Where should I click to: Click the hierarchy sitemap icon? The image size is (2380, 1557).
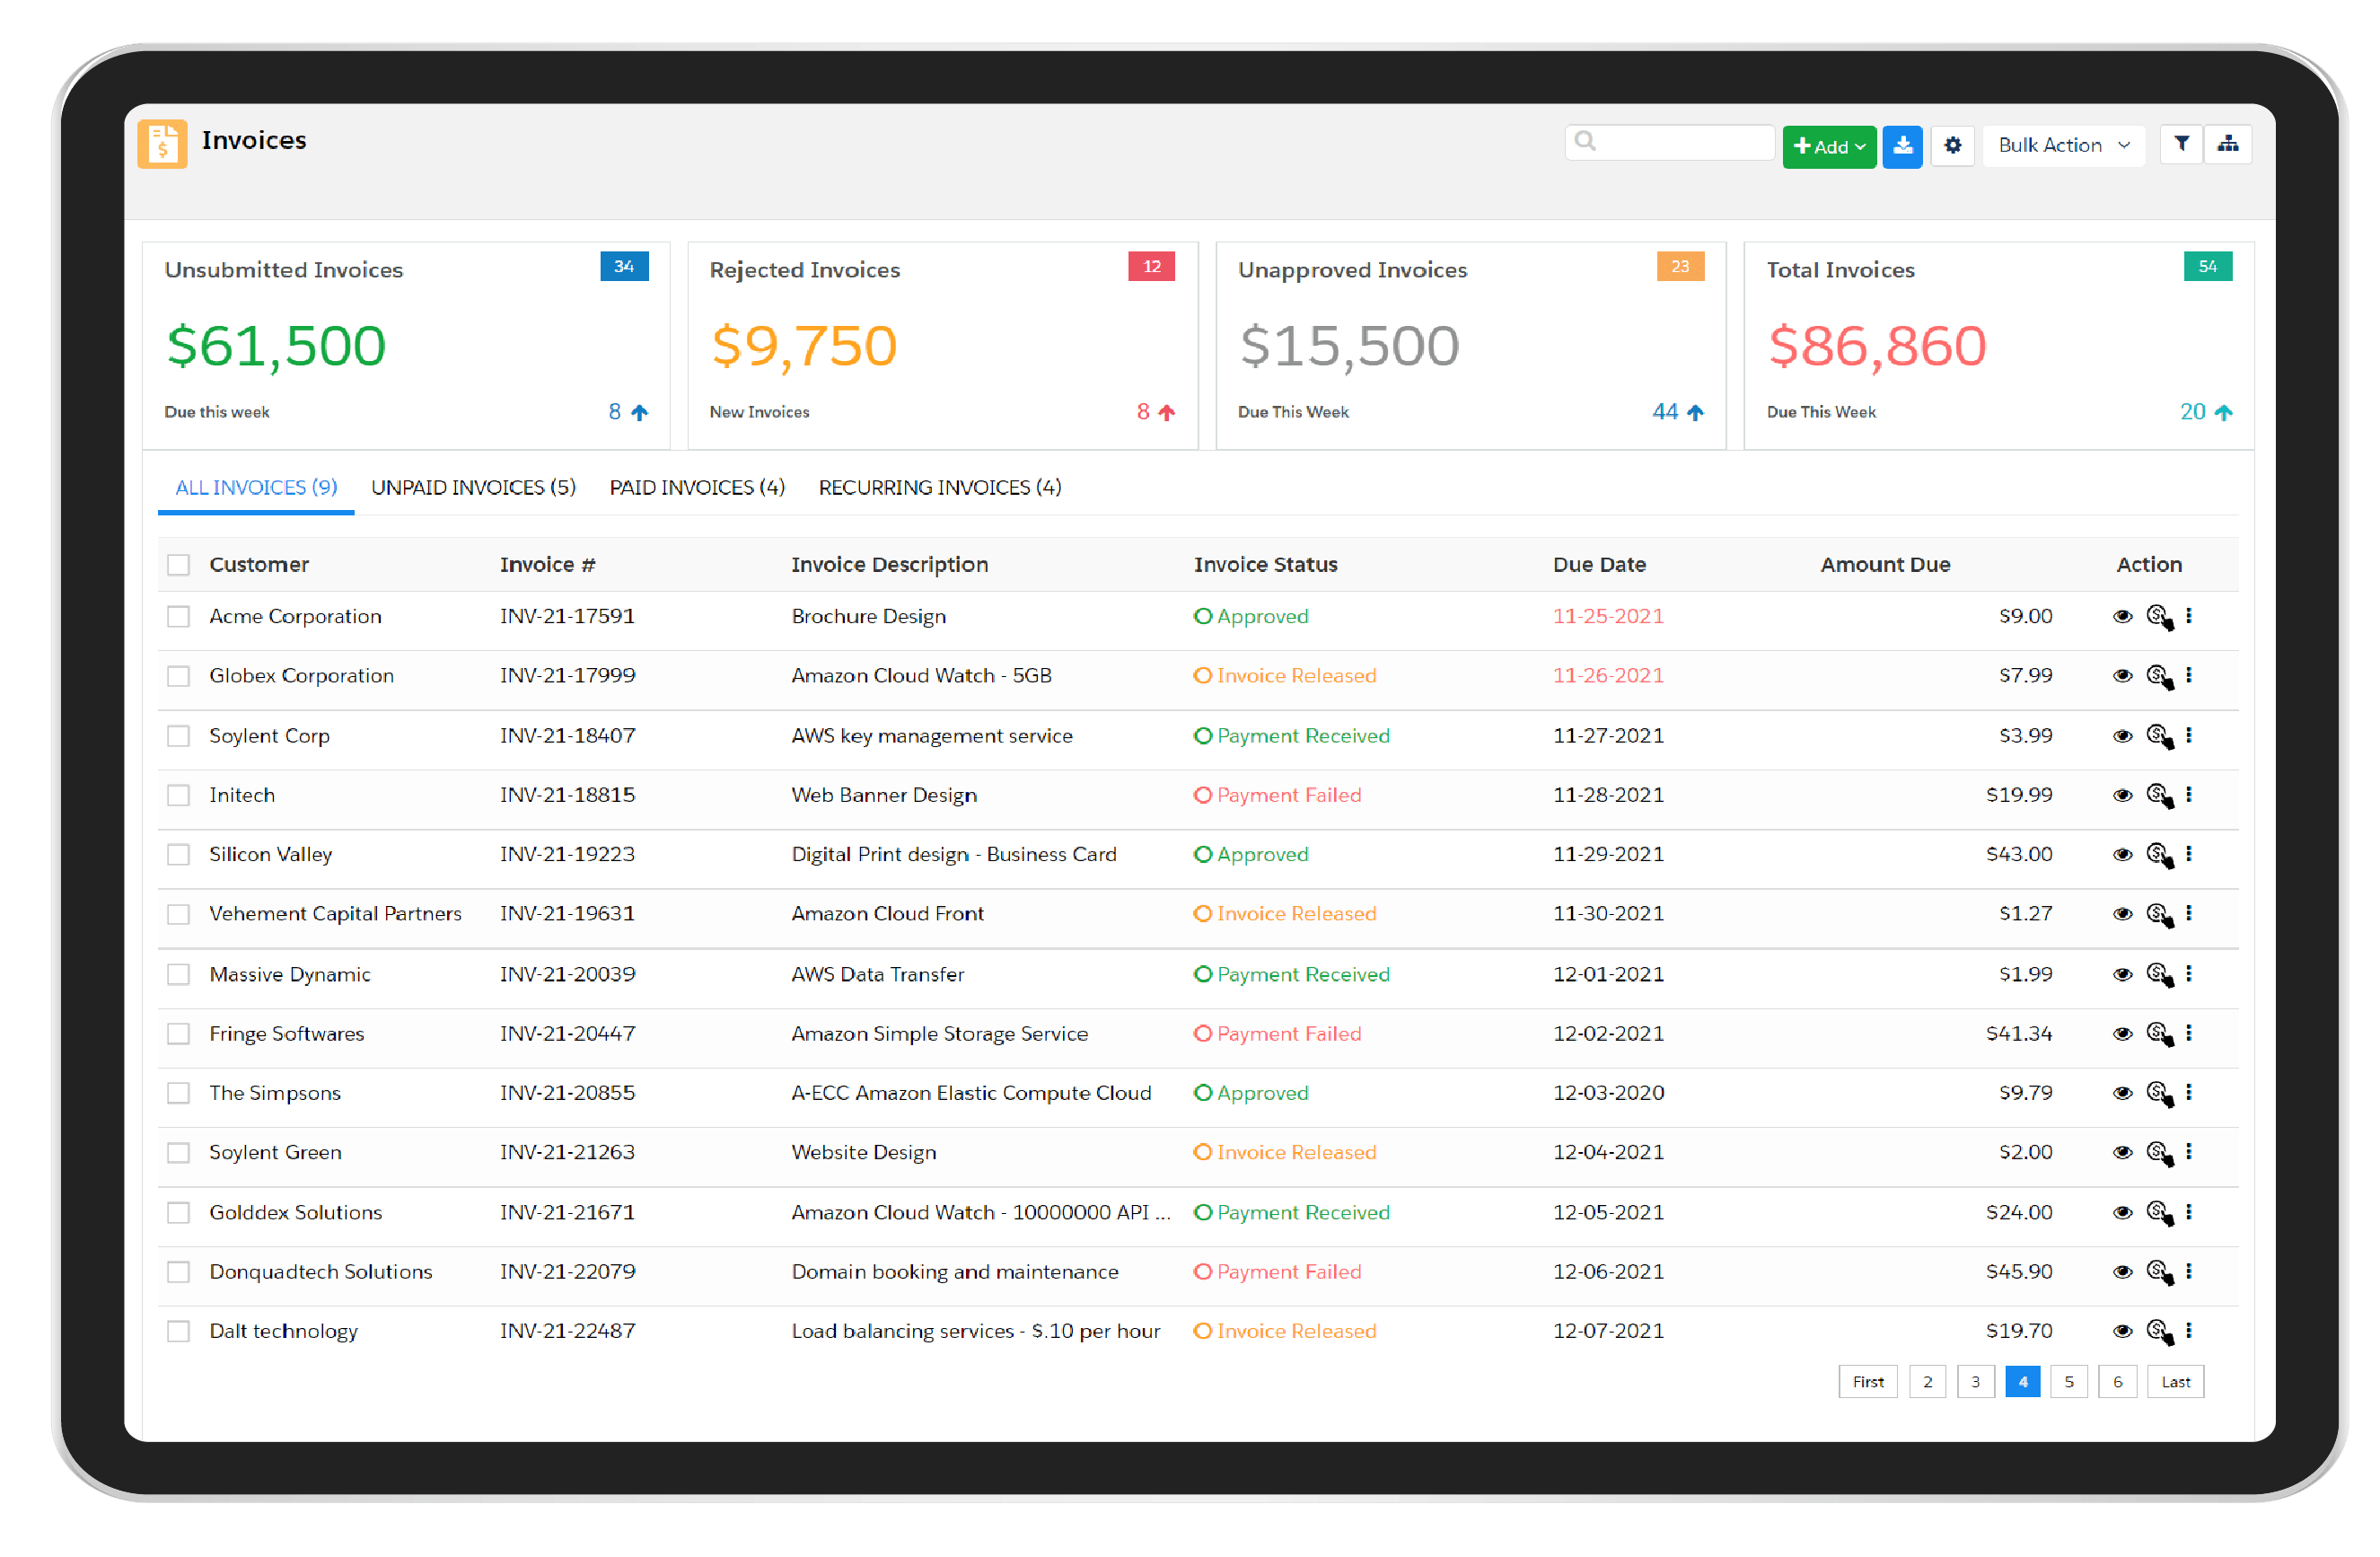pos(2227,145)
